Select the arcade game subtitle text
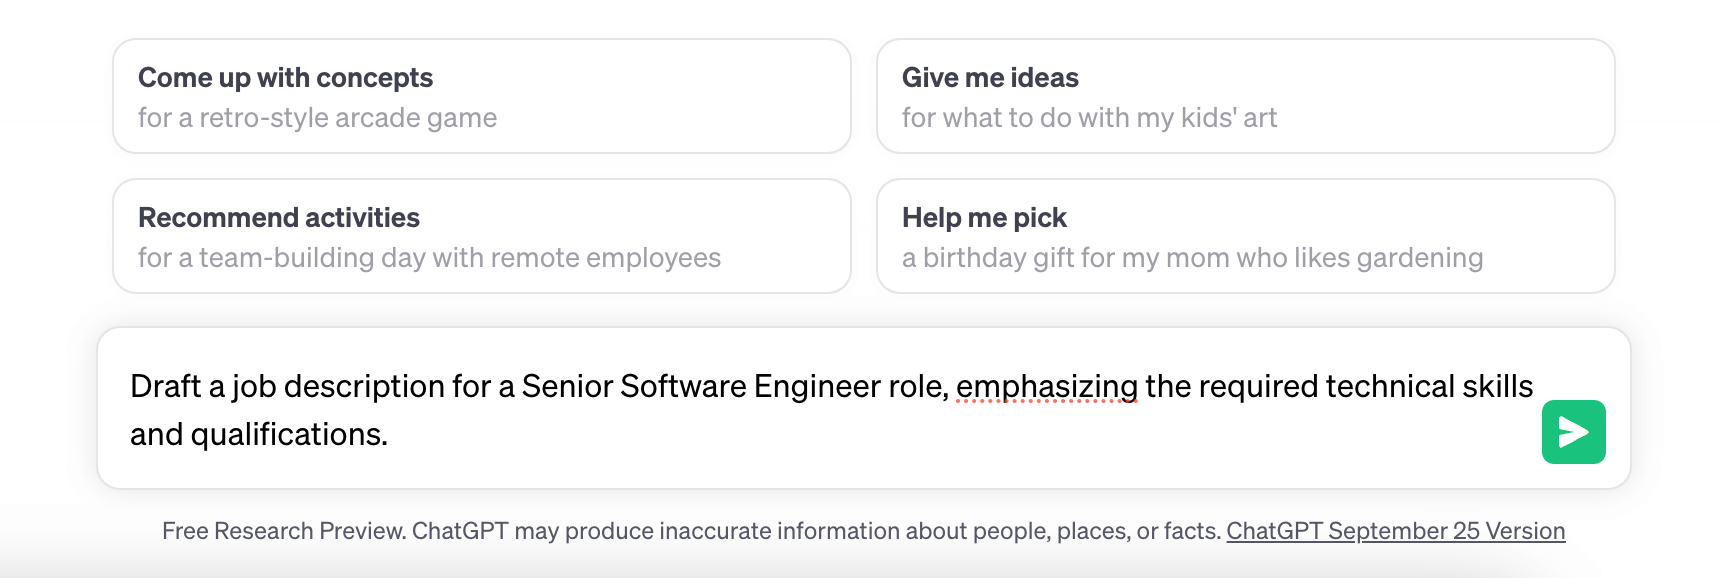 click(x=316, y=117)
